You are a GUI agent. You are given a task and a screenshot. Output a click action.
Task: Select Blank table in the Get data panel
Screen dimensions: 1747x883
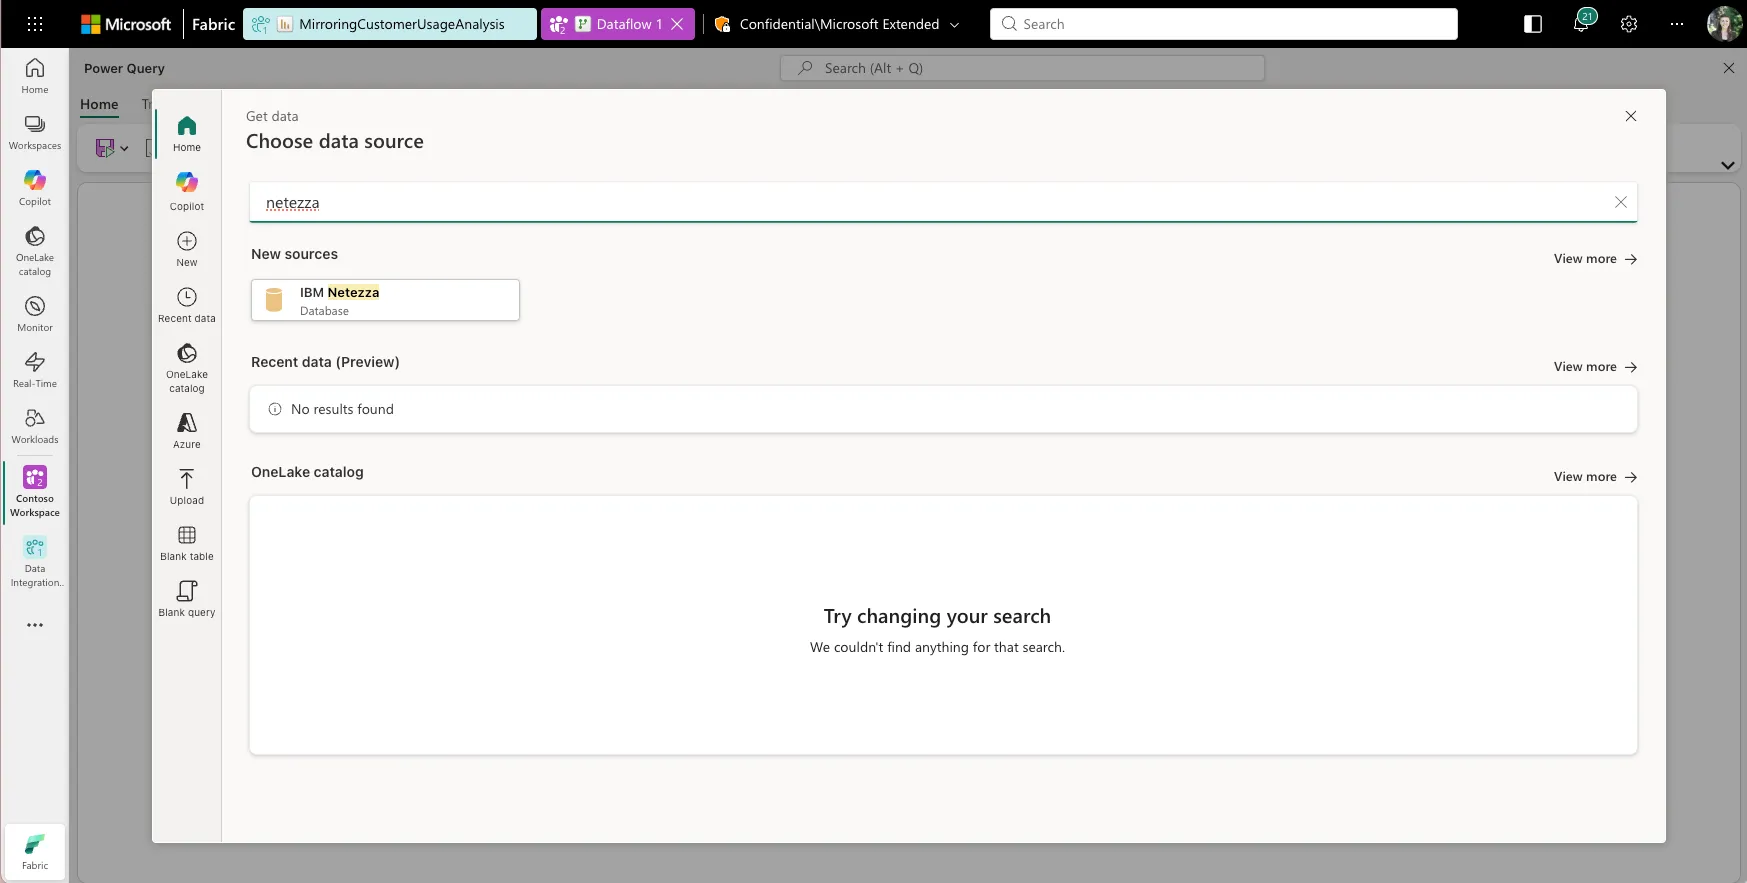click(187, 543)
